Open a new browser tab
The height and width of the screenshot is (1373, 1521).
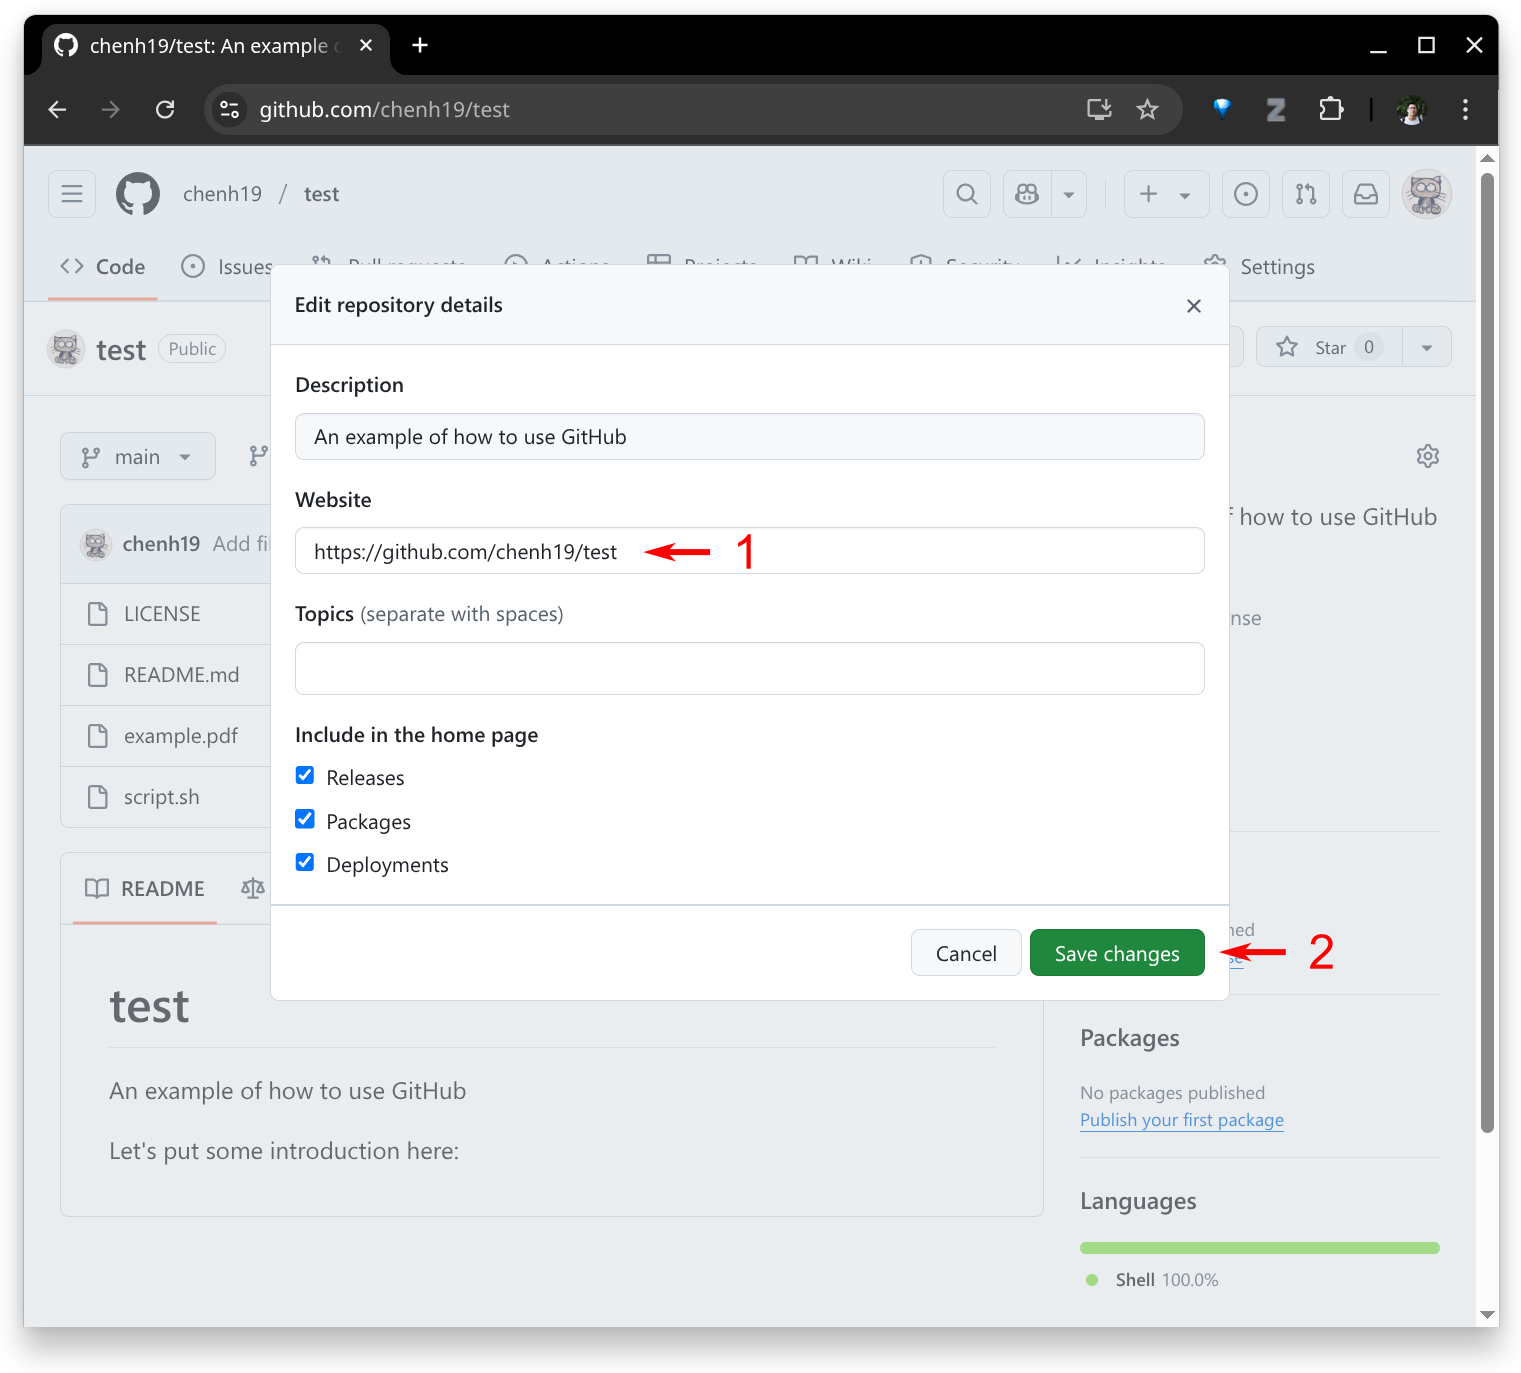pos(420,45)
